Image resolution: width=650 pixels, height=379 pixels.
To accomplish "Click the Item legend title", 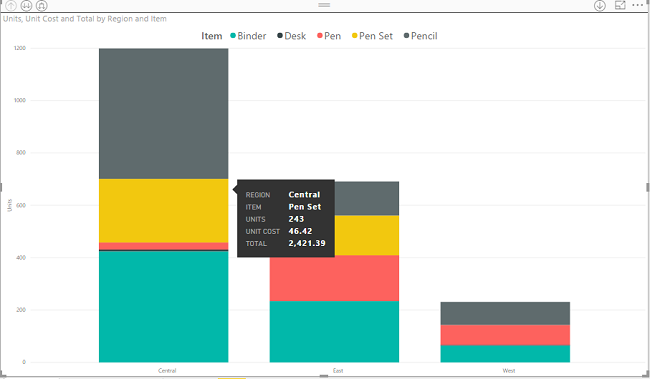I will [x=212, y=36].
